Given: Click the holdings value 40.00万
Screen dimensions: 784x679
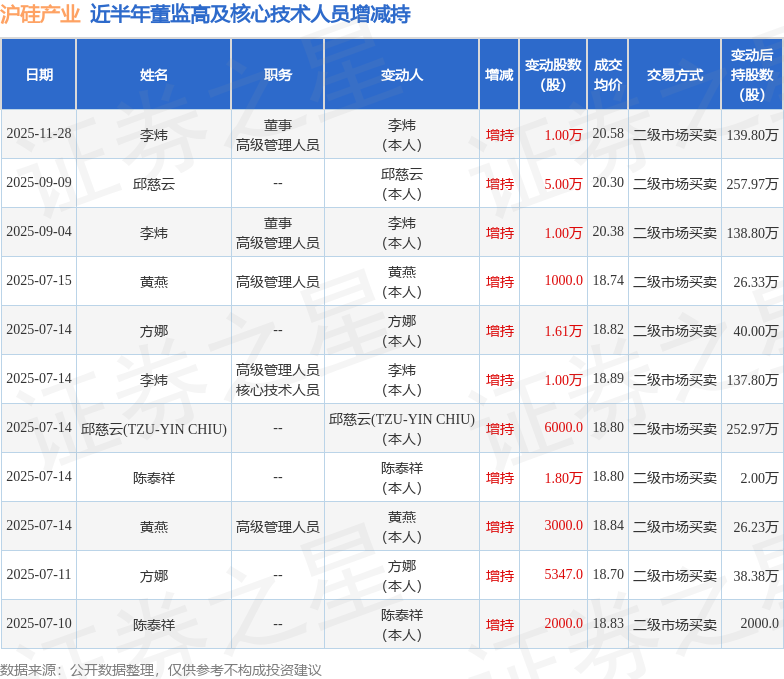Looking at the screenshot, I should [x=756, y=331].
